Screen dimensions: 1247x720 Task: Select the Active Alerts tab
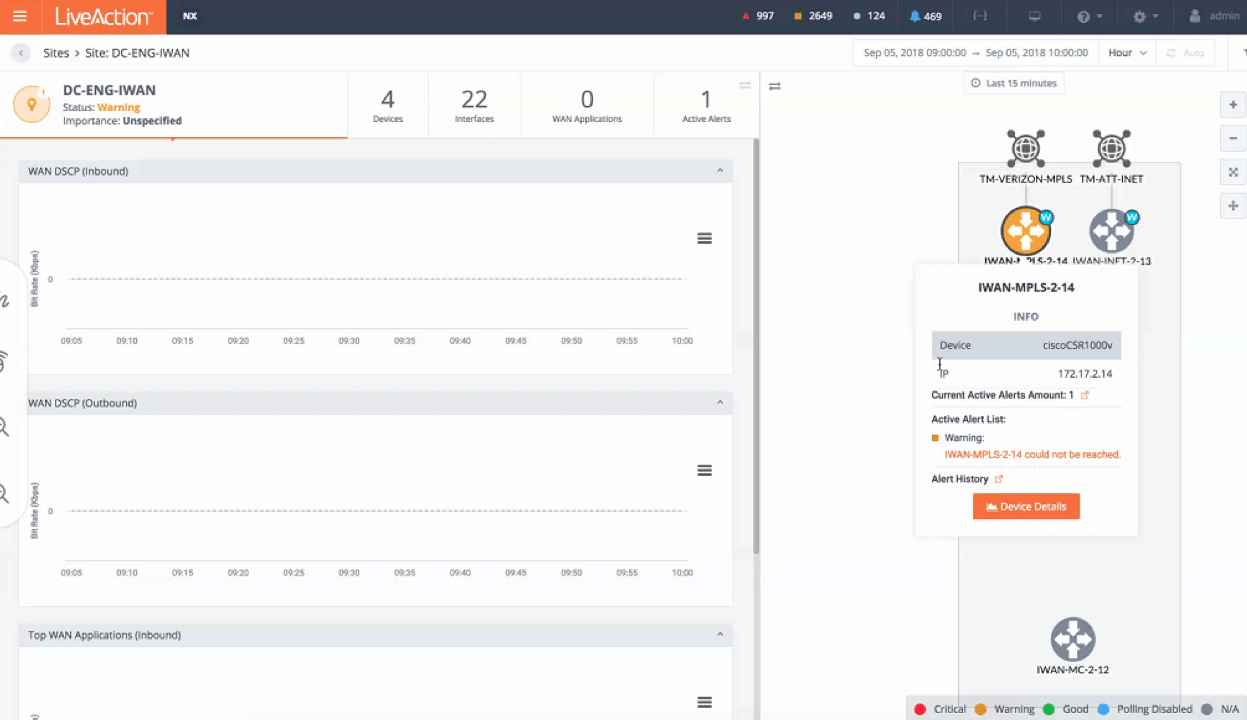tap(706, 106)
